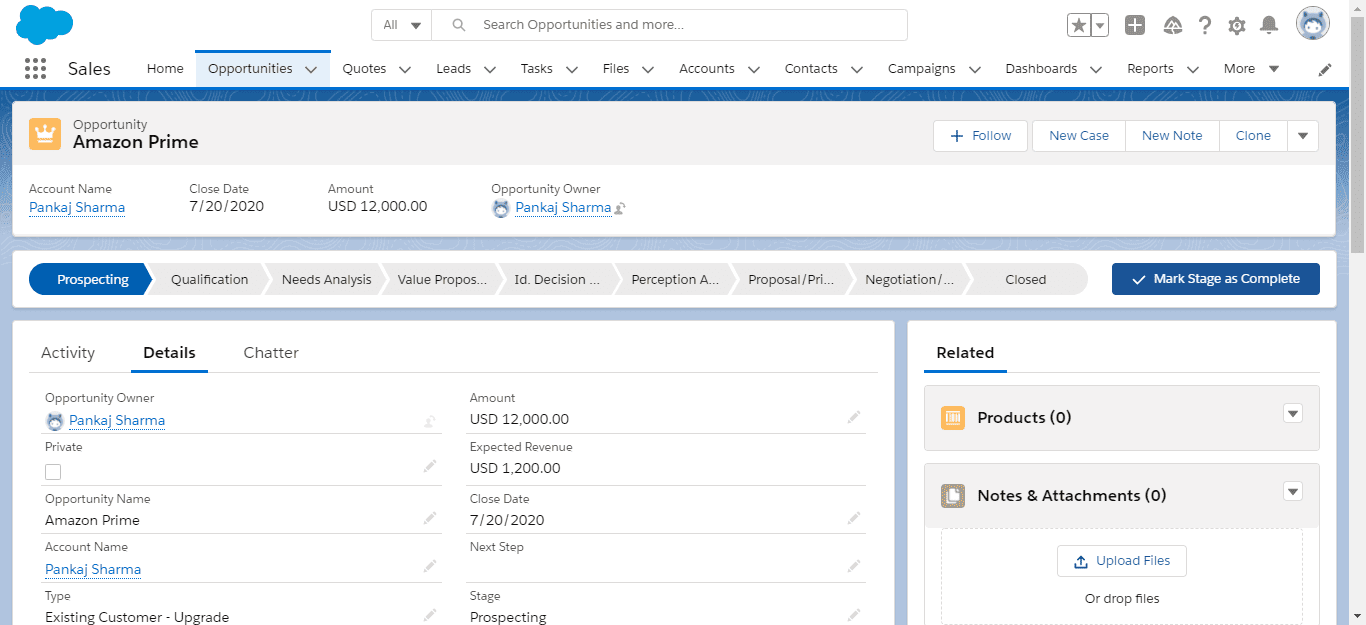Open Pankaj Sharma opportunity owner link in header

coord(563,208)
